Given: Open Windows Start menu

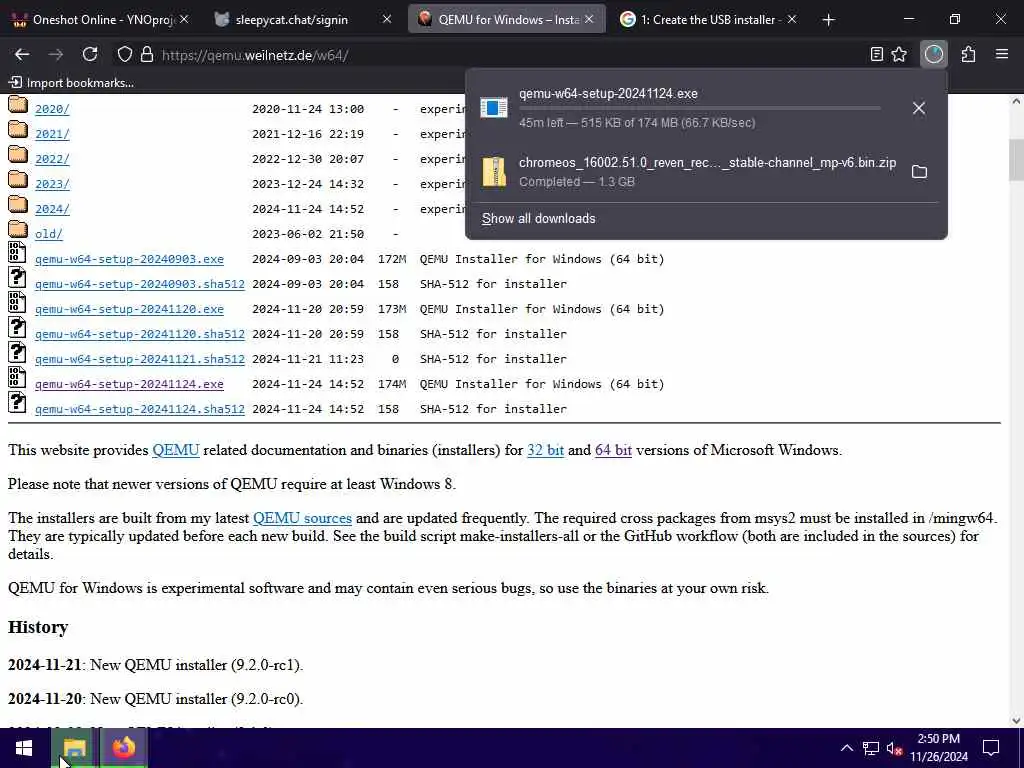Looking at the screenshot, I should (x=24, y=748).
